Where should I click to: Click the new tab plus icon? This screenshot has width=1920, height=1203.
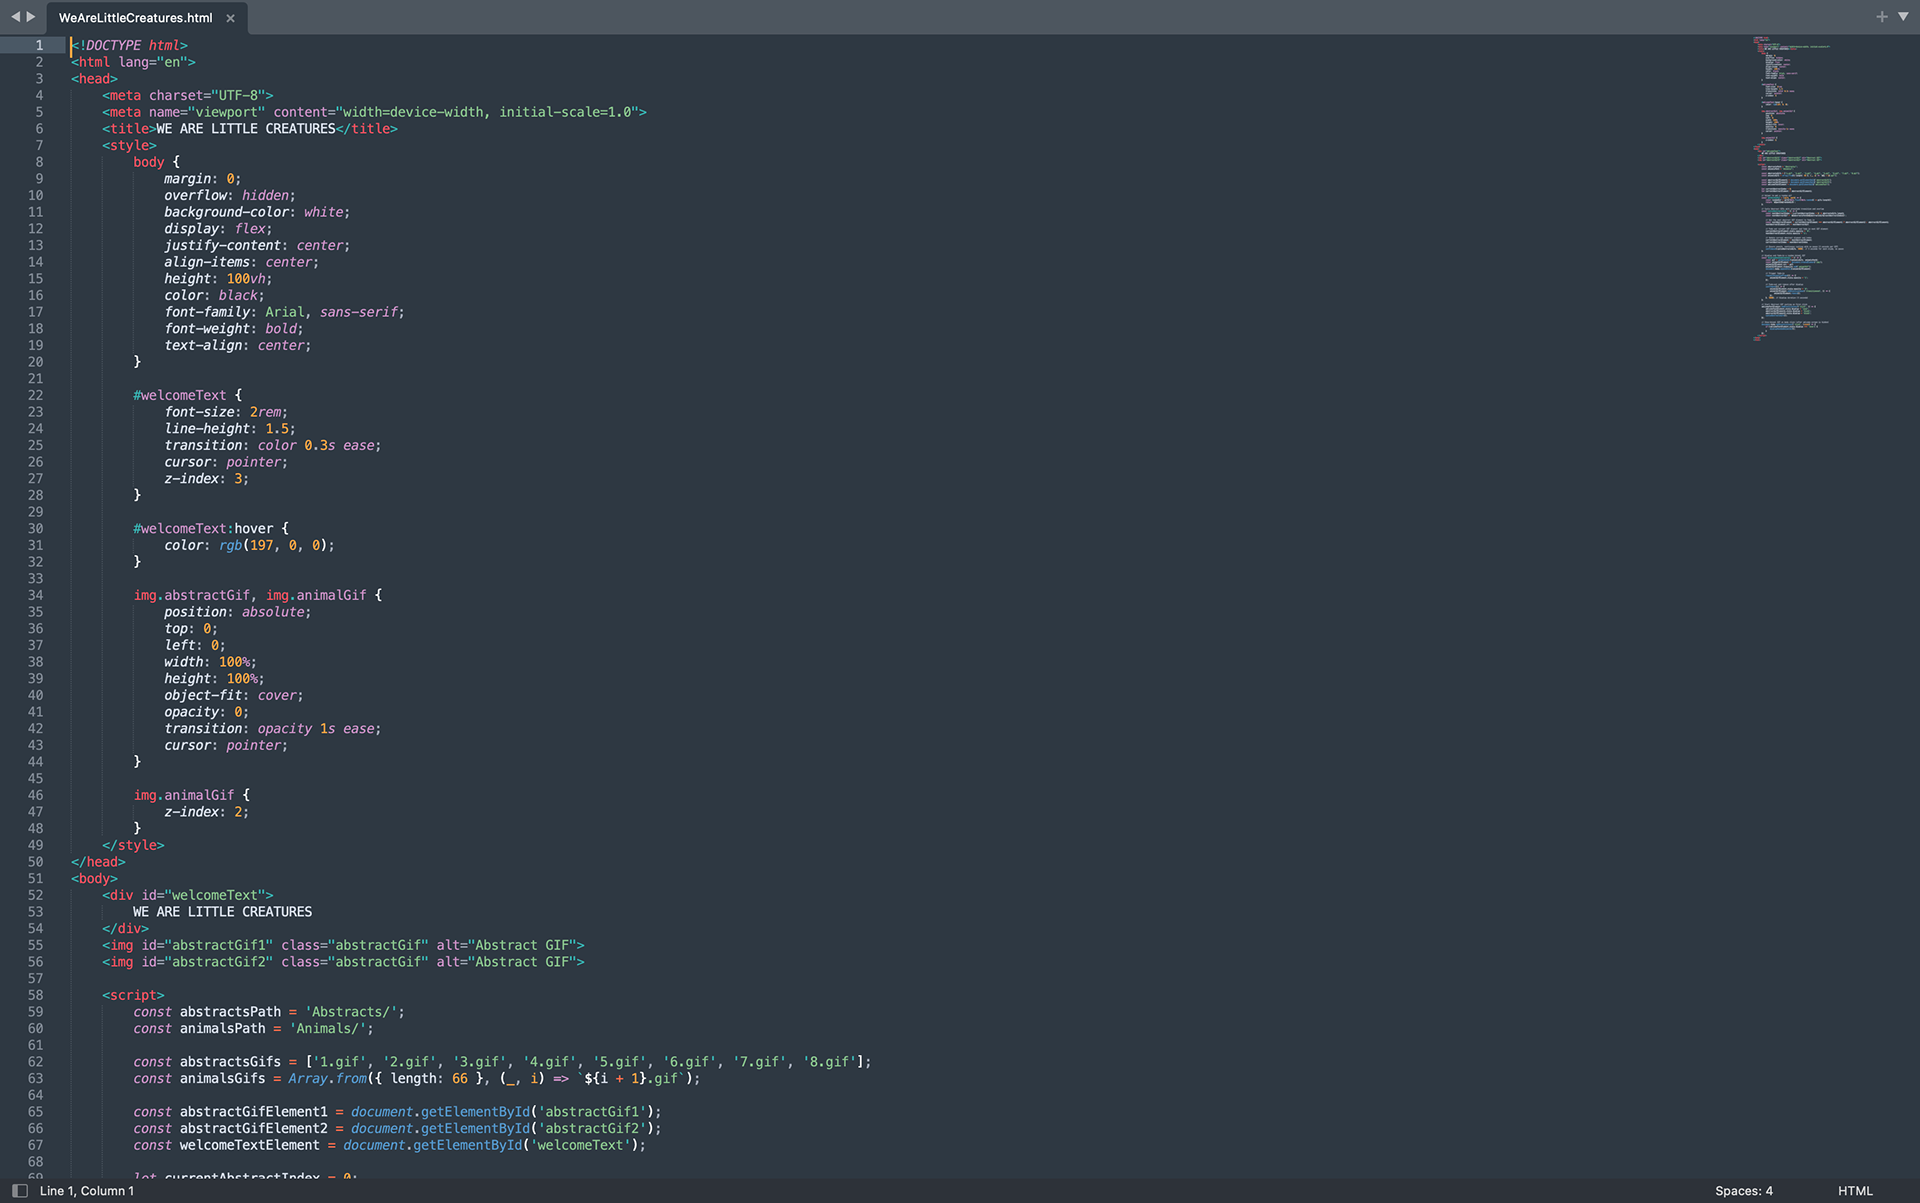(x=1881, y=17)
